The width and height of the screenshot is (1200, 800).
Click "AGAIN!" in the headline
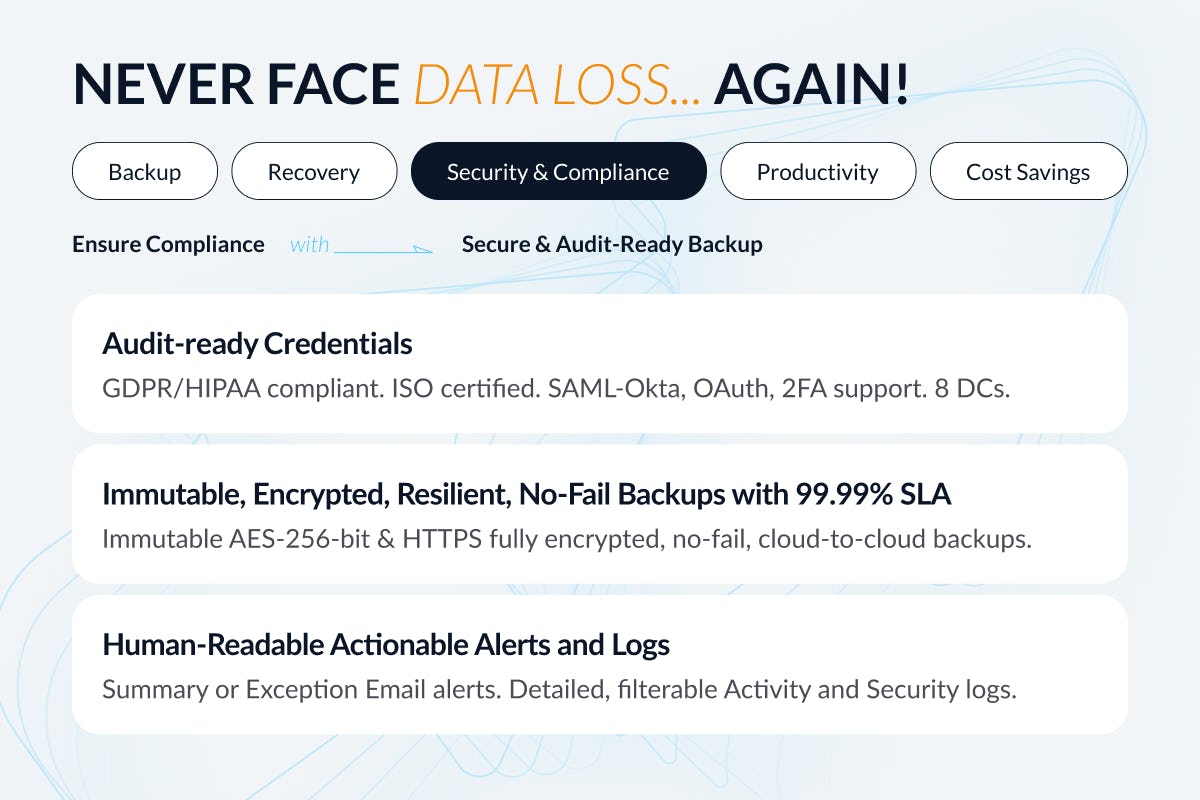811,85
